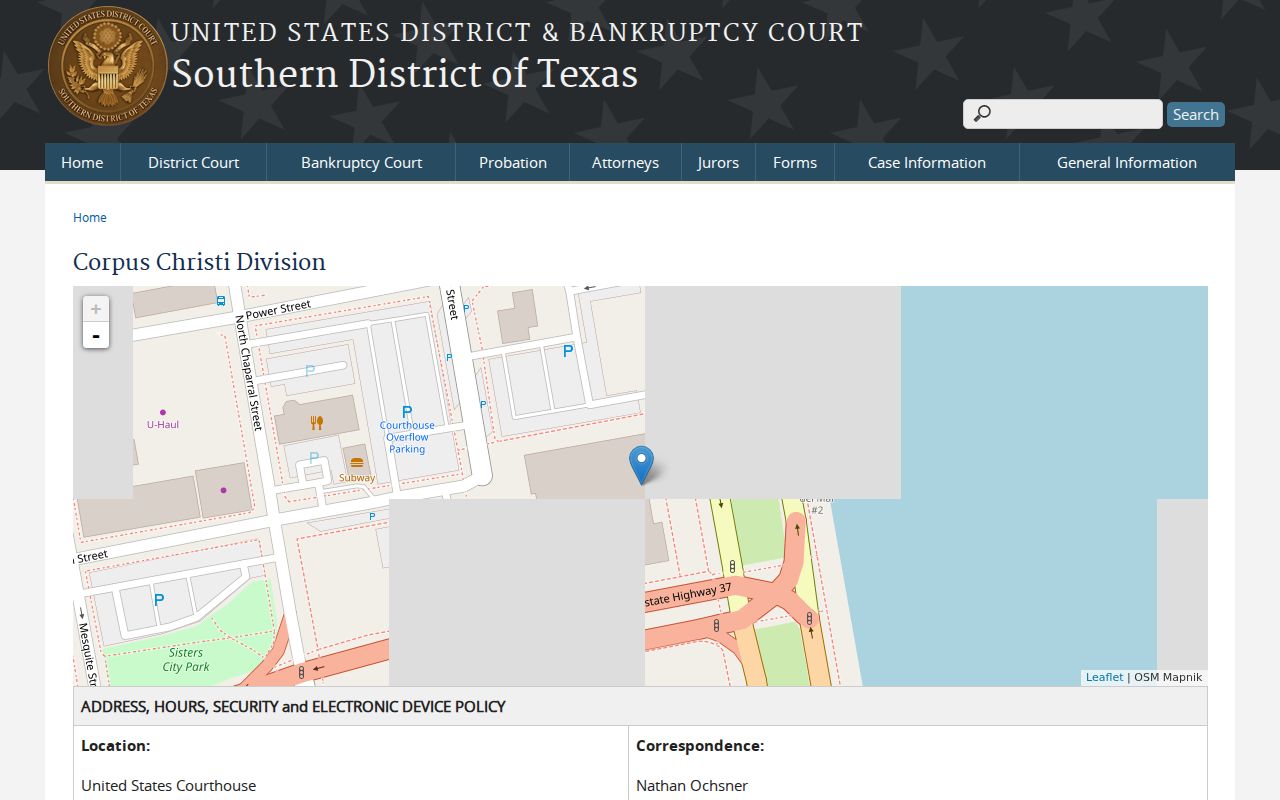Open the Attorneys menu
The width and height of the screenshot is (1280, 800).
[x=625, y=162]
